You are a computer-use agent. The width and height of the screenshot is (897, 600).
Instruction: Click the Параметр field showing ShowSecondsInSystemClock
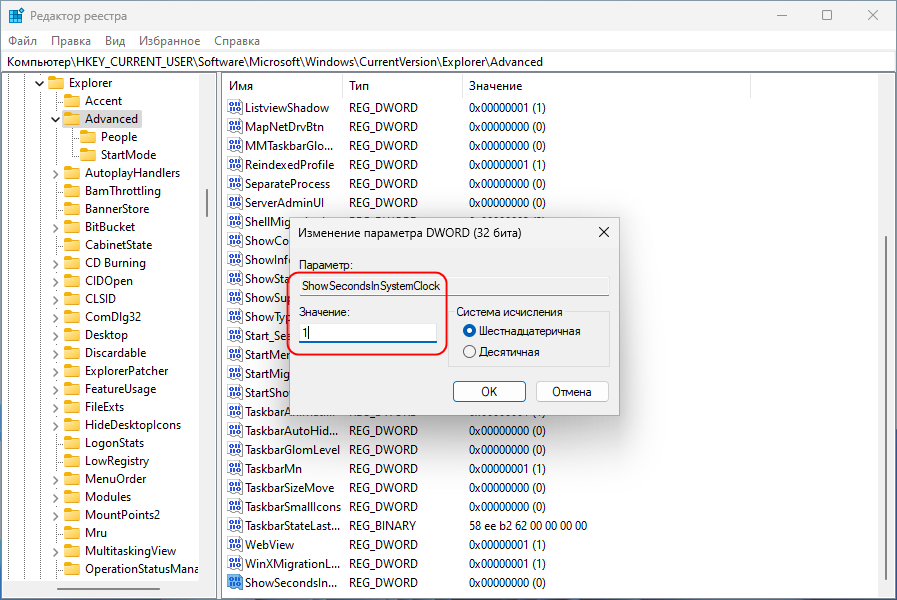[454, 286]
